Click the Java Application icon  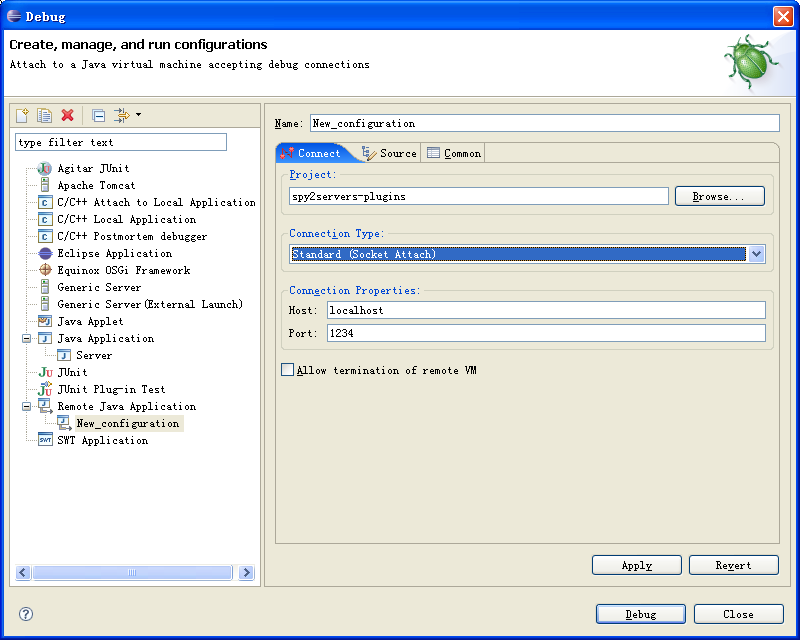click(45, 338)
